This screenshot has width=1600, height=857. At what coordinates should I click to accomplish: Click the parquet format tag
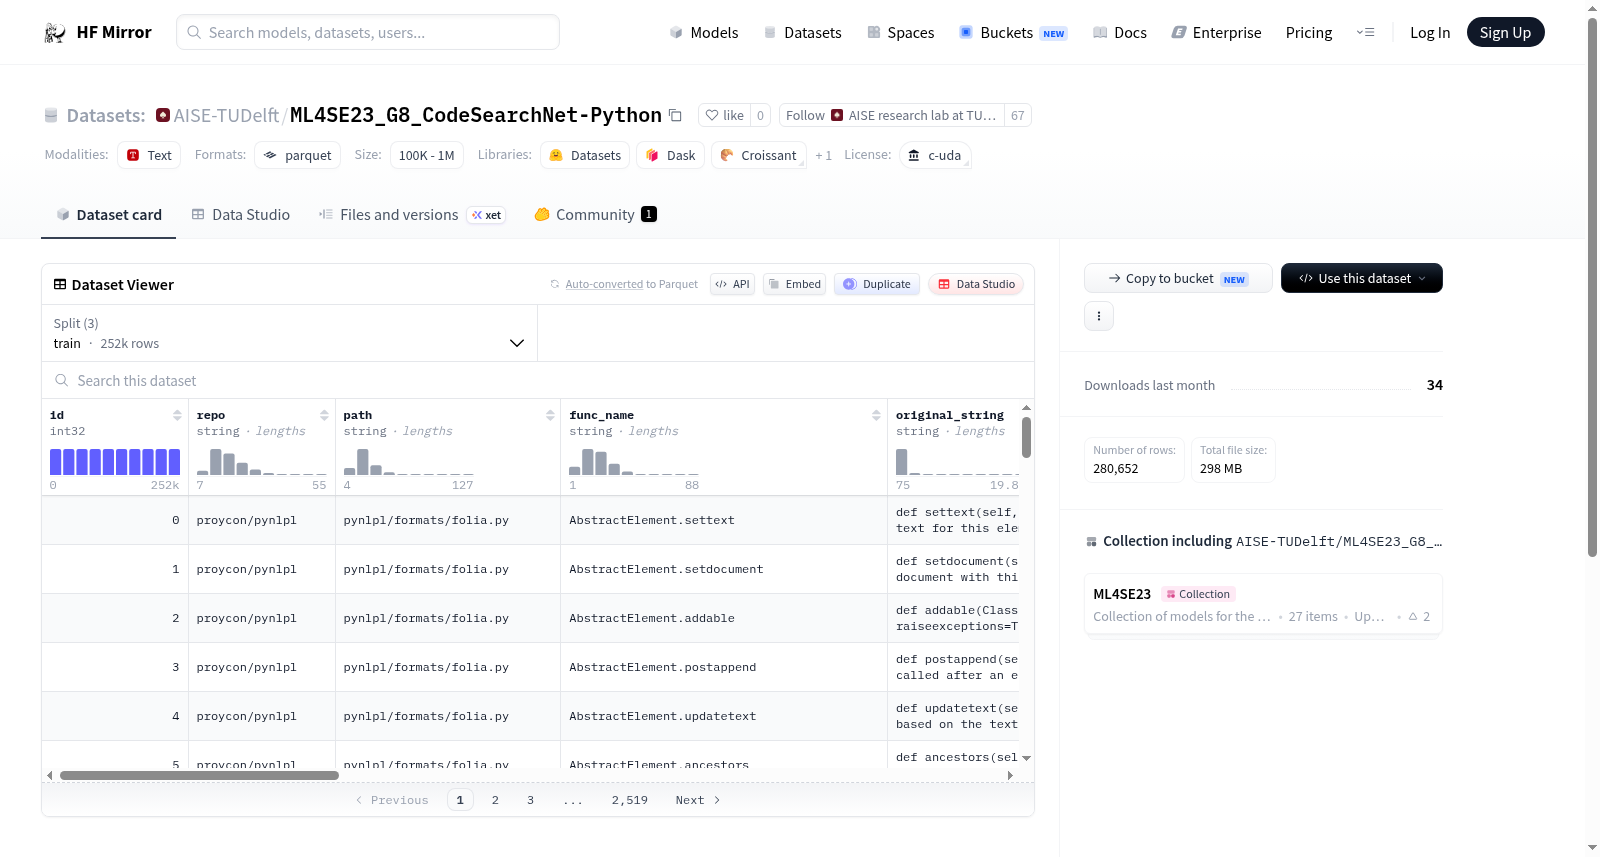(298, 155)
